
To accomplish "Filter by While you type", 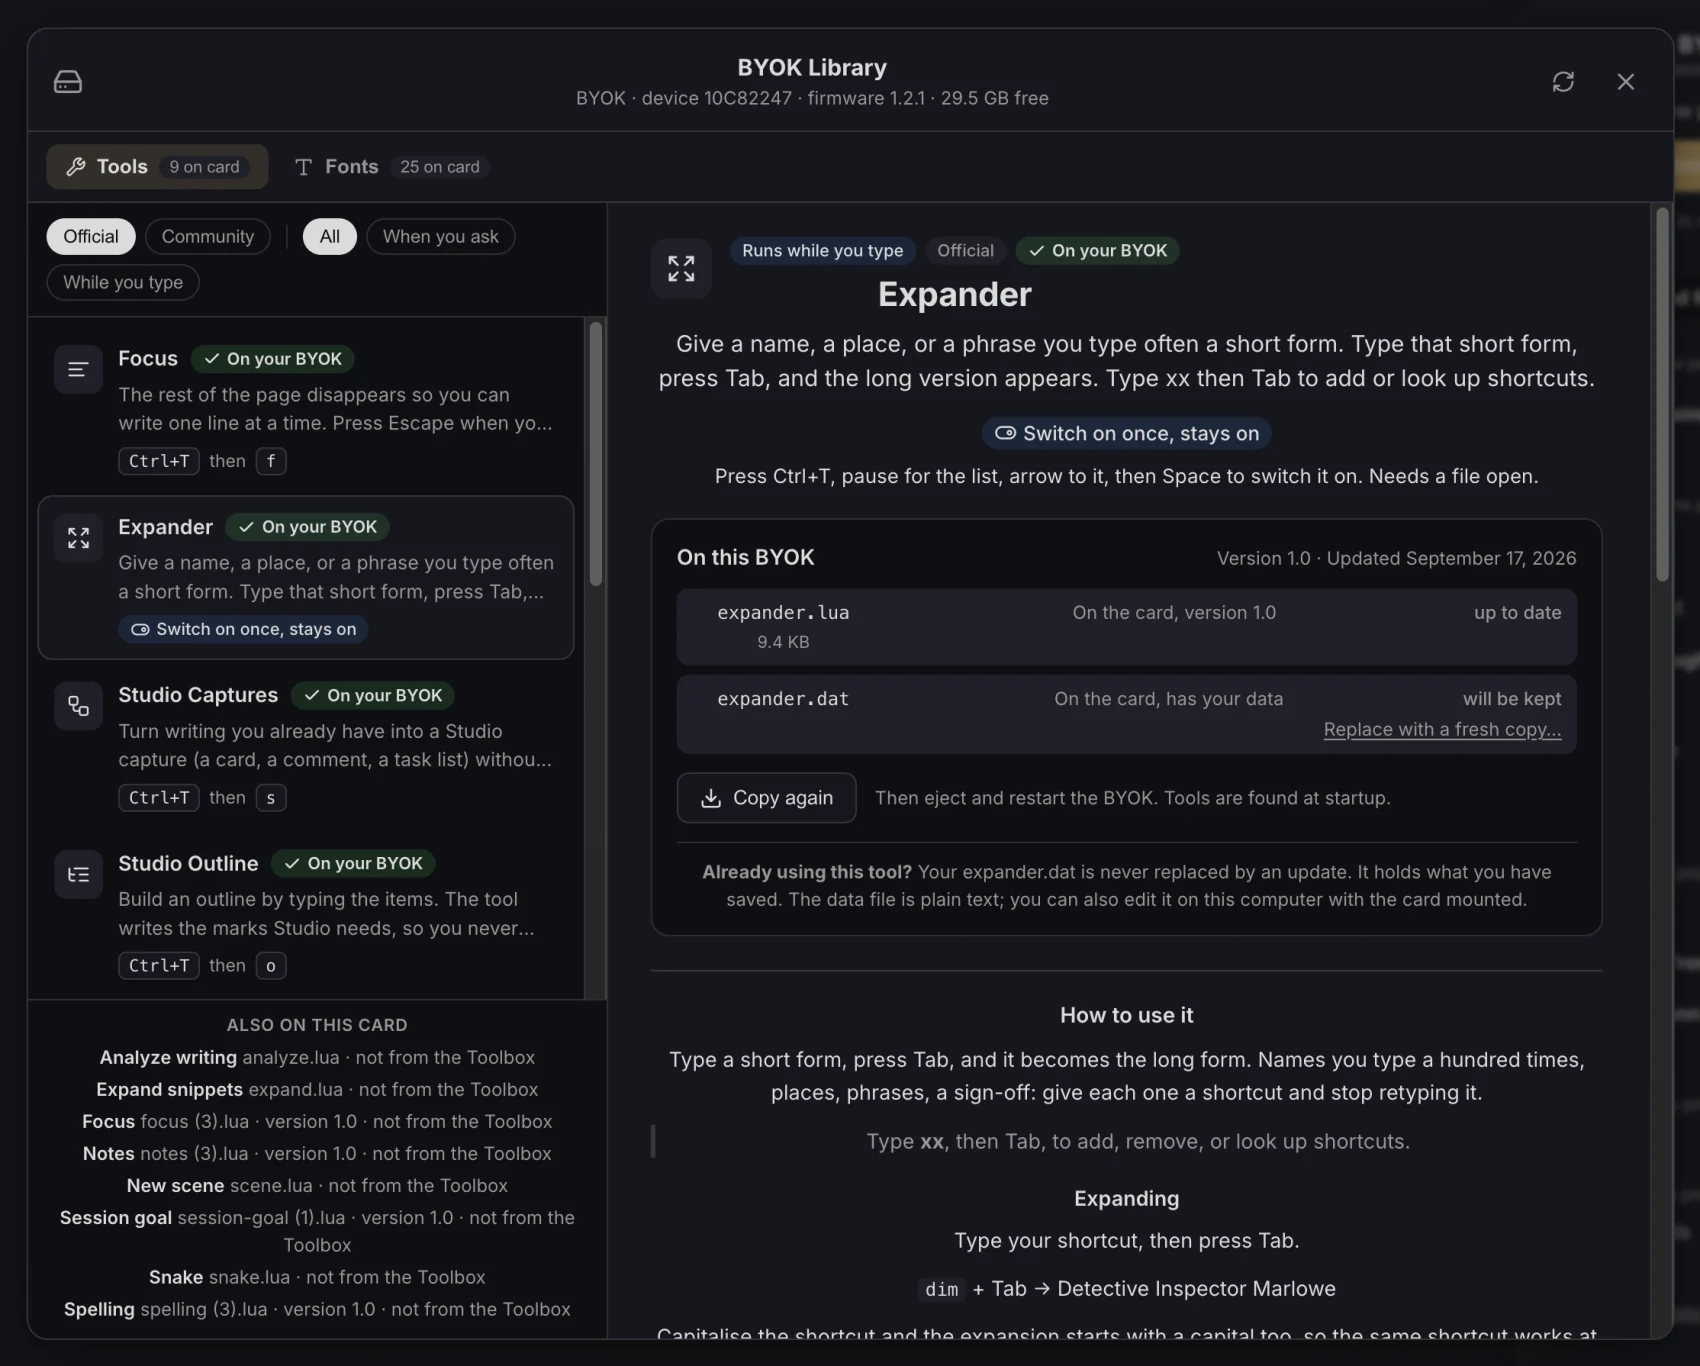I will tap(123, 283).
